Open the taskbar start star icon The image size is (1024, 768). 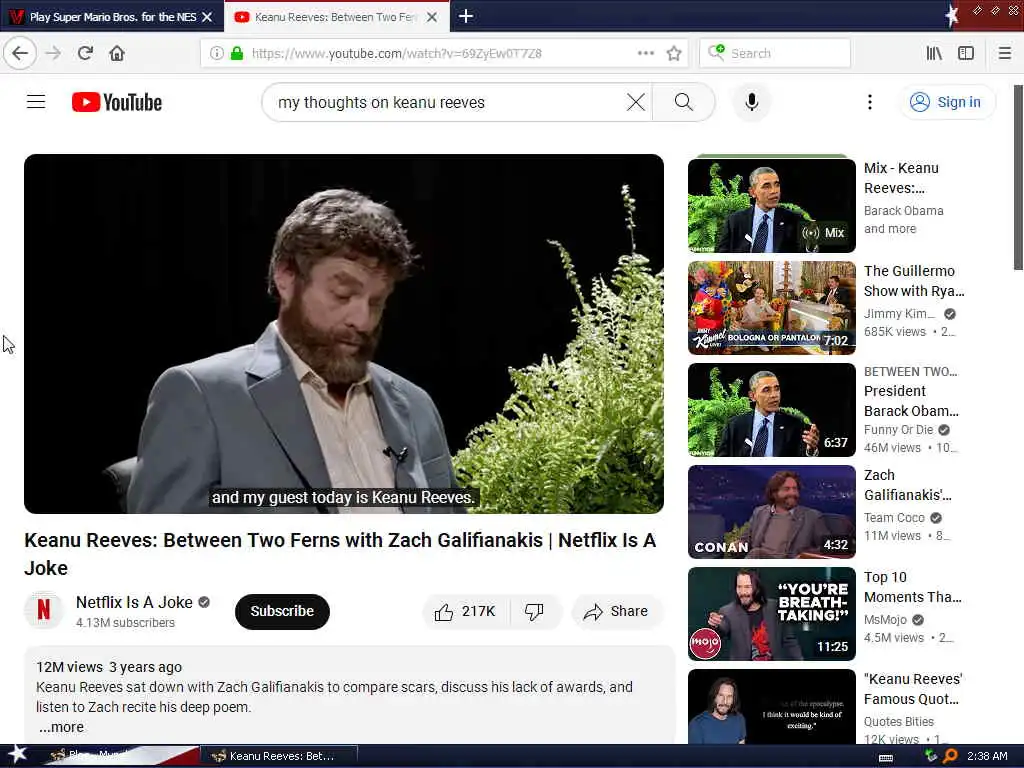pos(17,755)
